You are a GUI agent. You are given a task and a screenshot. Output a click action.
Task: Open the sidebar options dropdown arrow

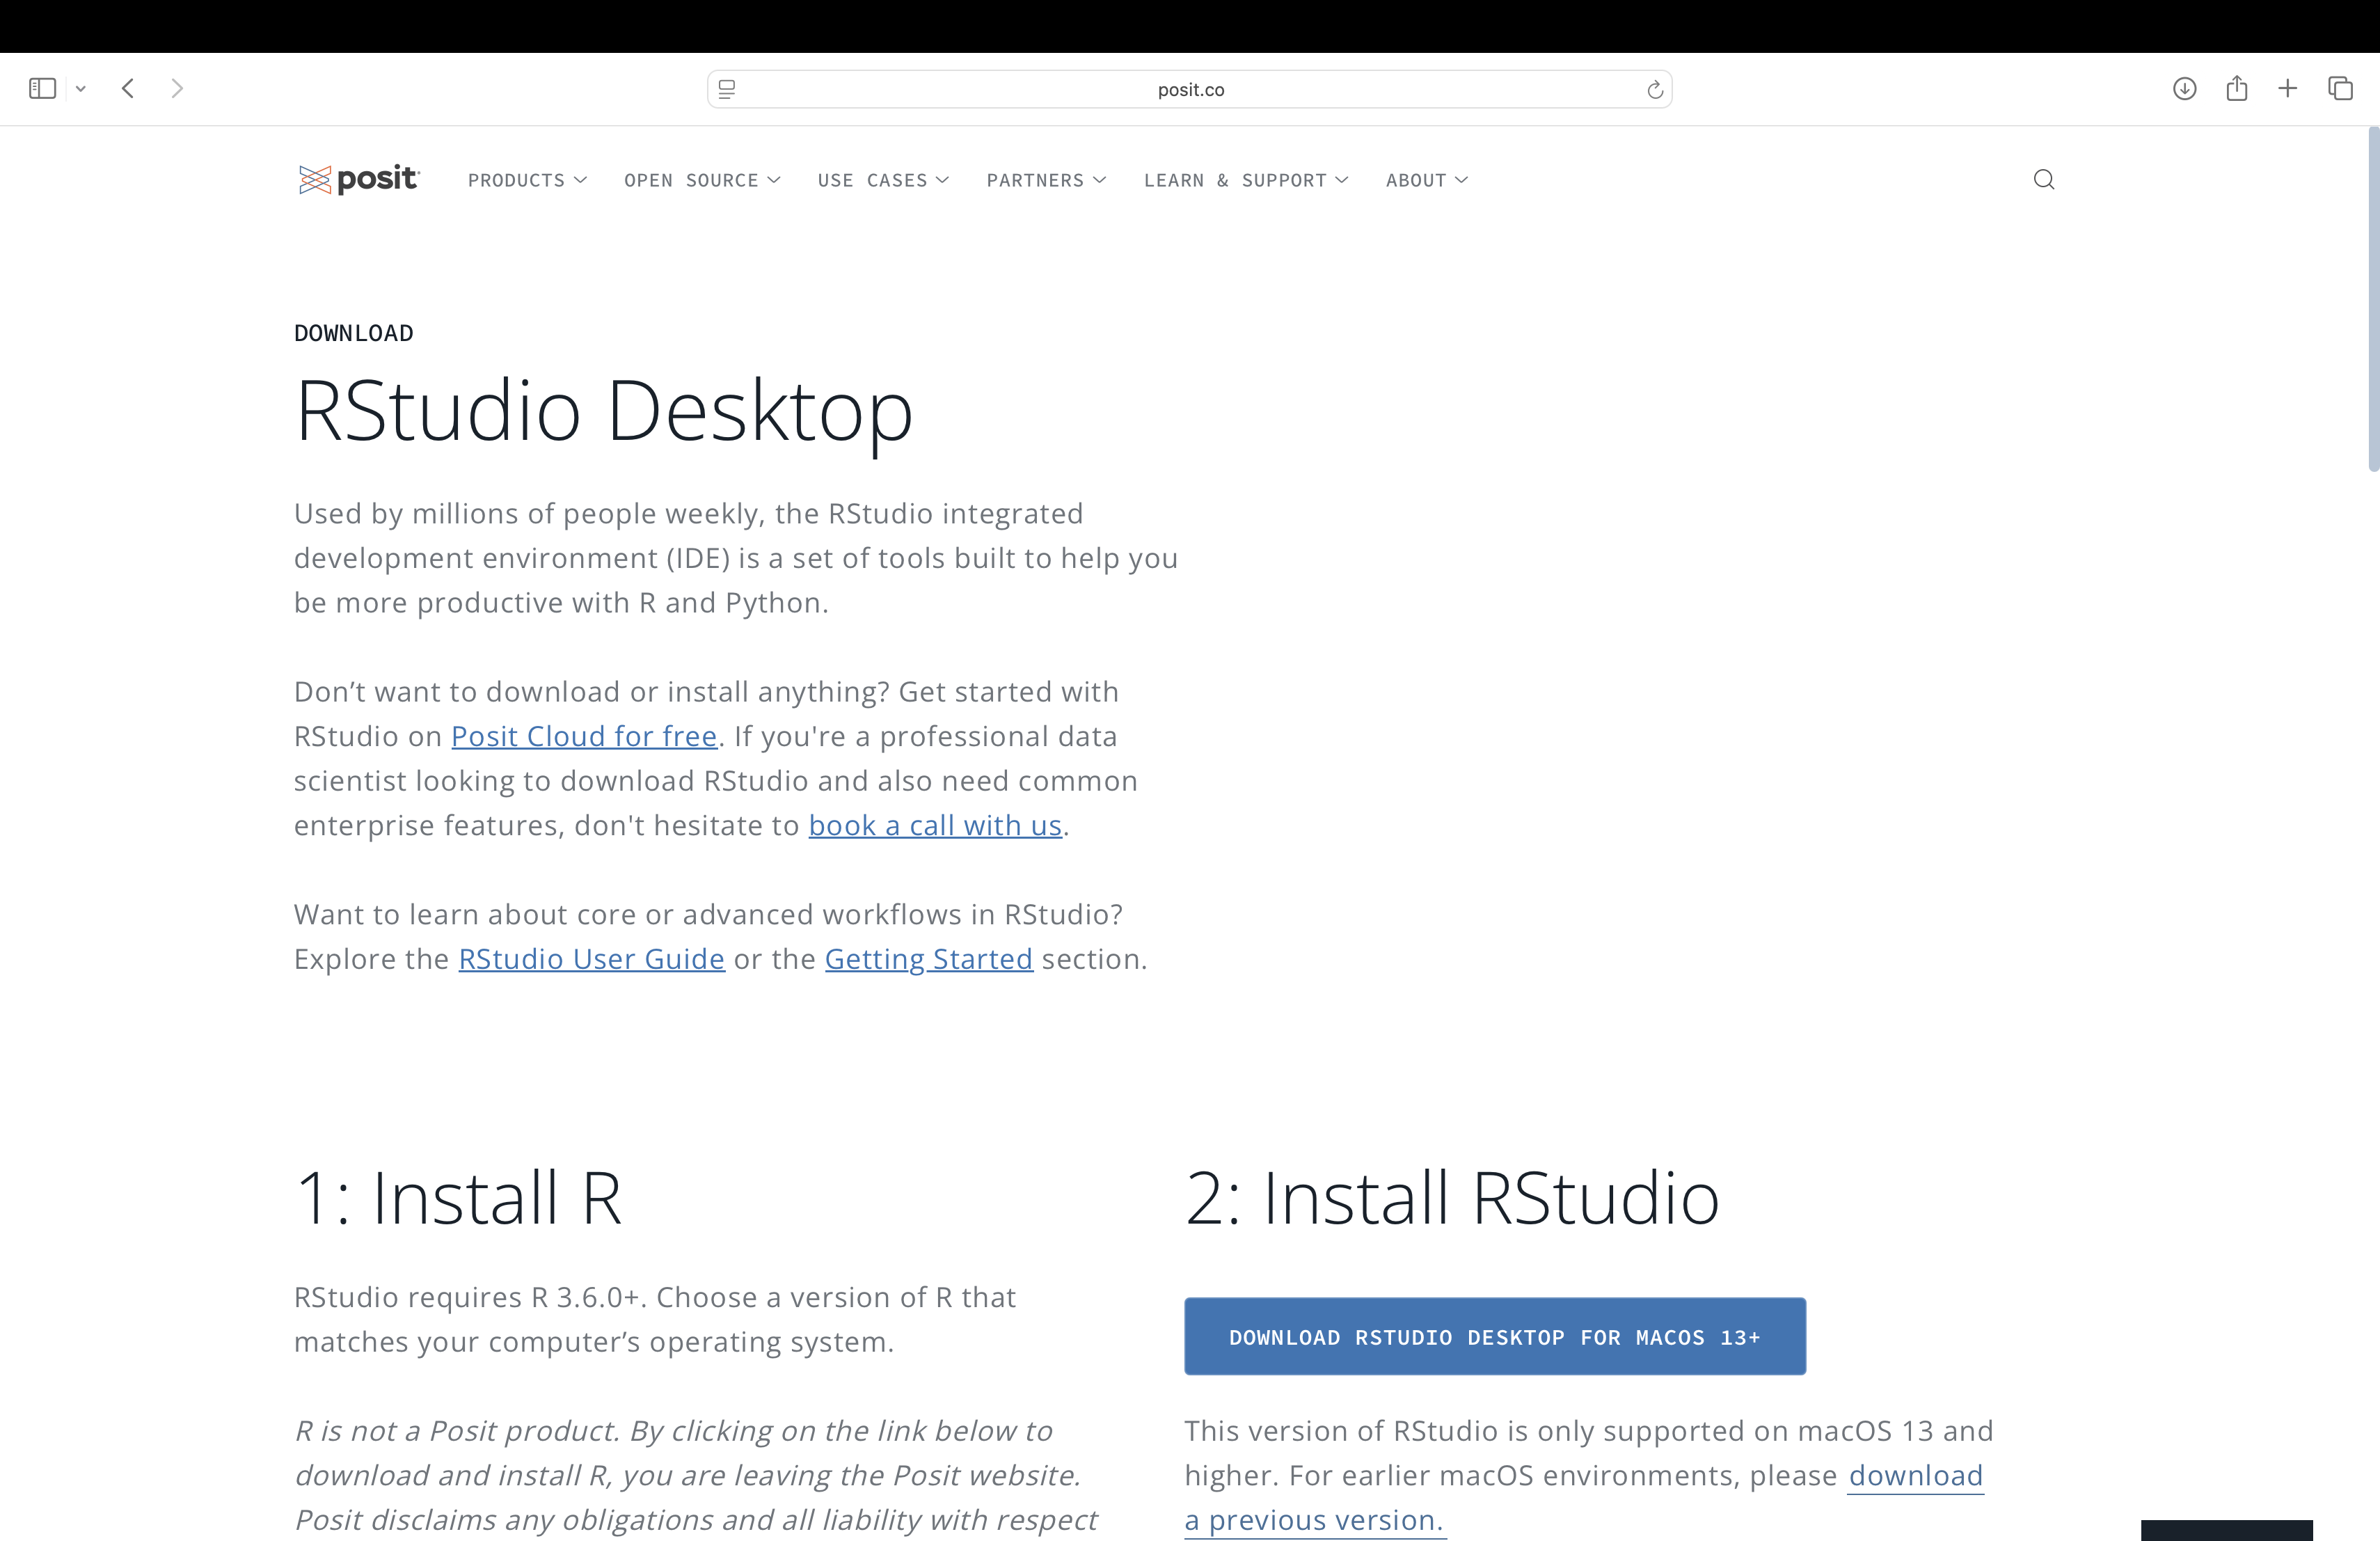[81, 89]
